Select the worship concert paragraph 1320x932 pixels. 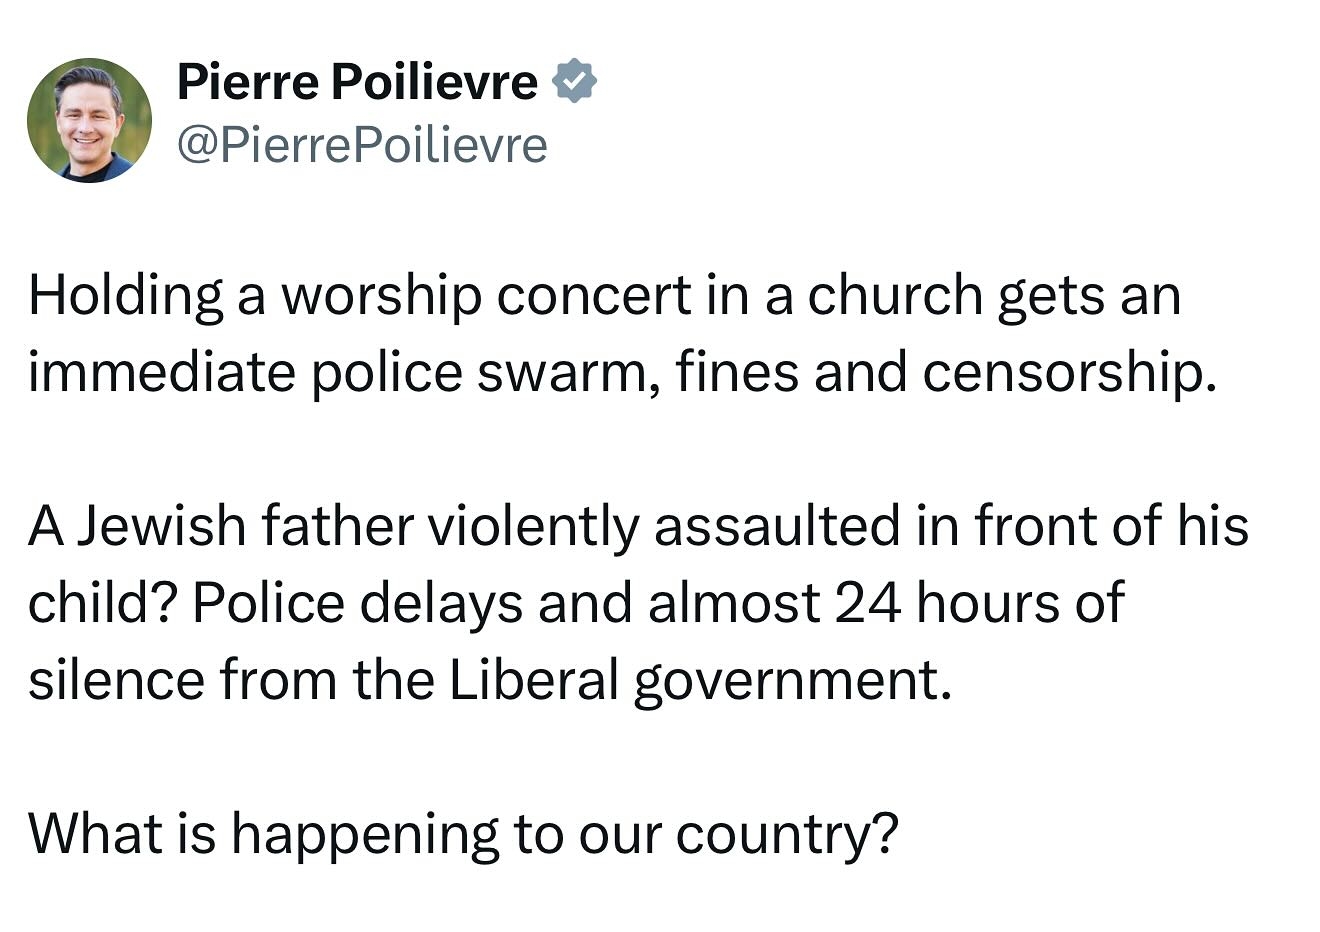pos(623,334)
